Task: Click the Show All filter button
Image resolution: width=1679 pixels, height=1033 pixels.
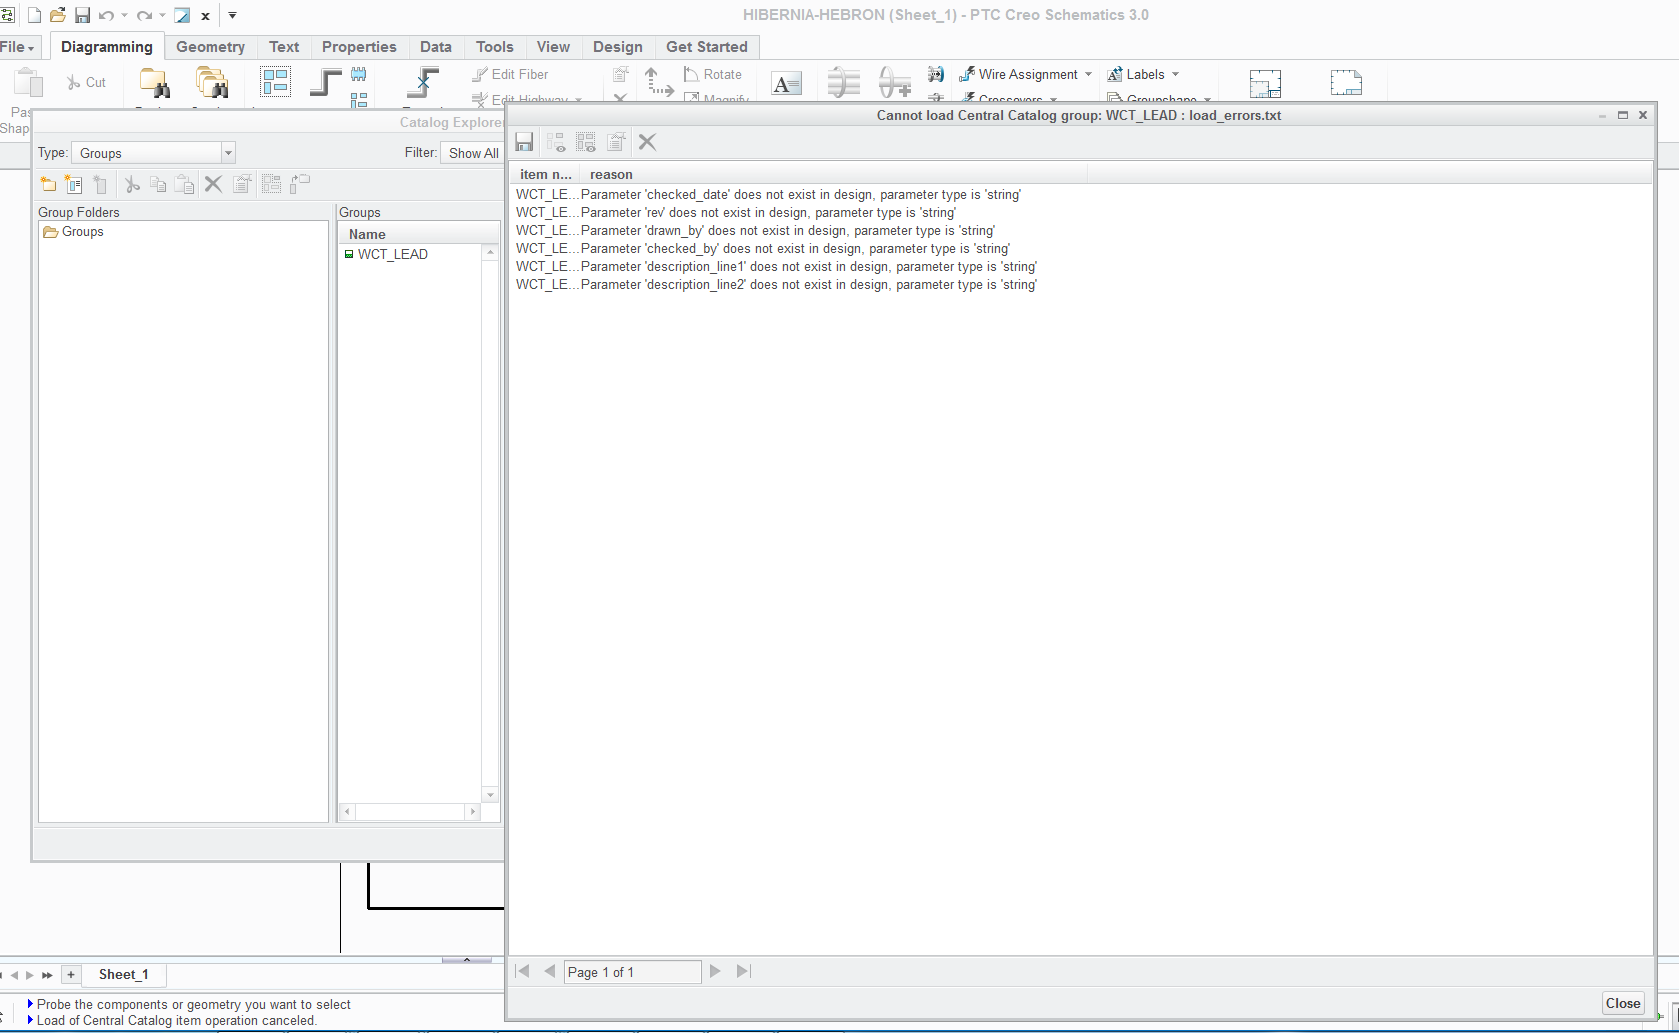Action: [x=473, y=153]
